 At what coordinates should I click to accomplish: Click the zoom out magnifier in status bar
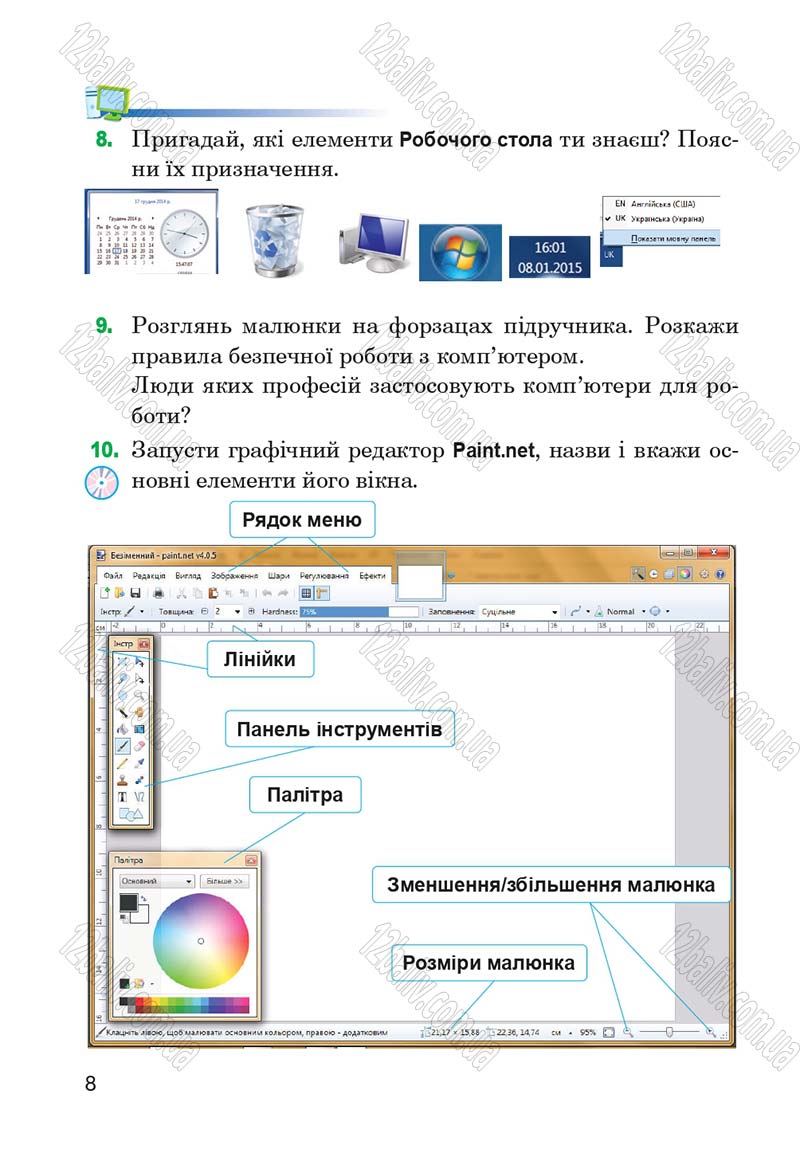[x=628, y=1032]
